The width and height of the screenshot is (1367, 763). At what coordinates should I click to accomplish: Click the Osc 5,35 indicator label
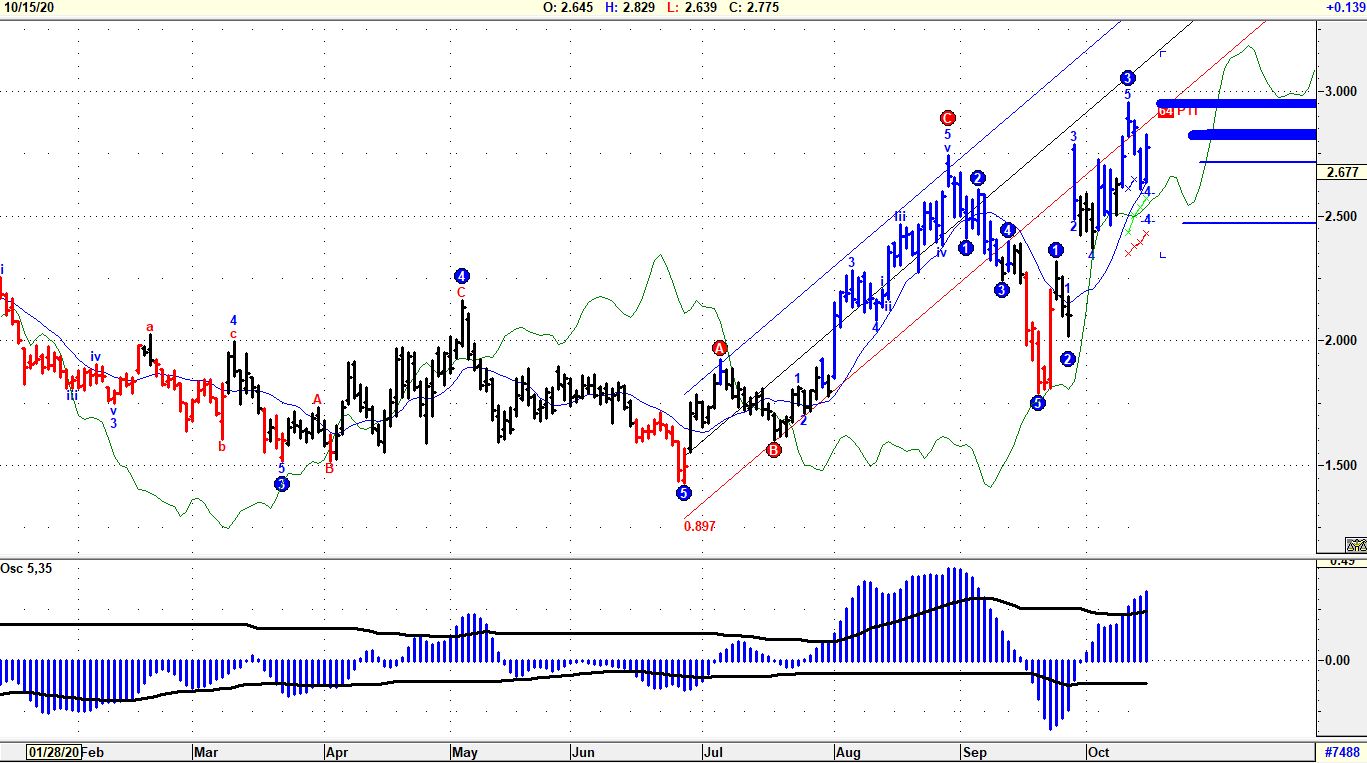tap(25, 569)
